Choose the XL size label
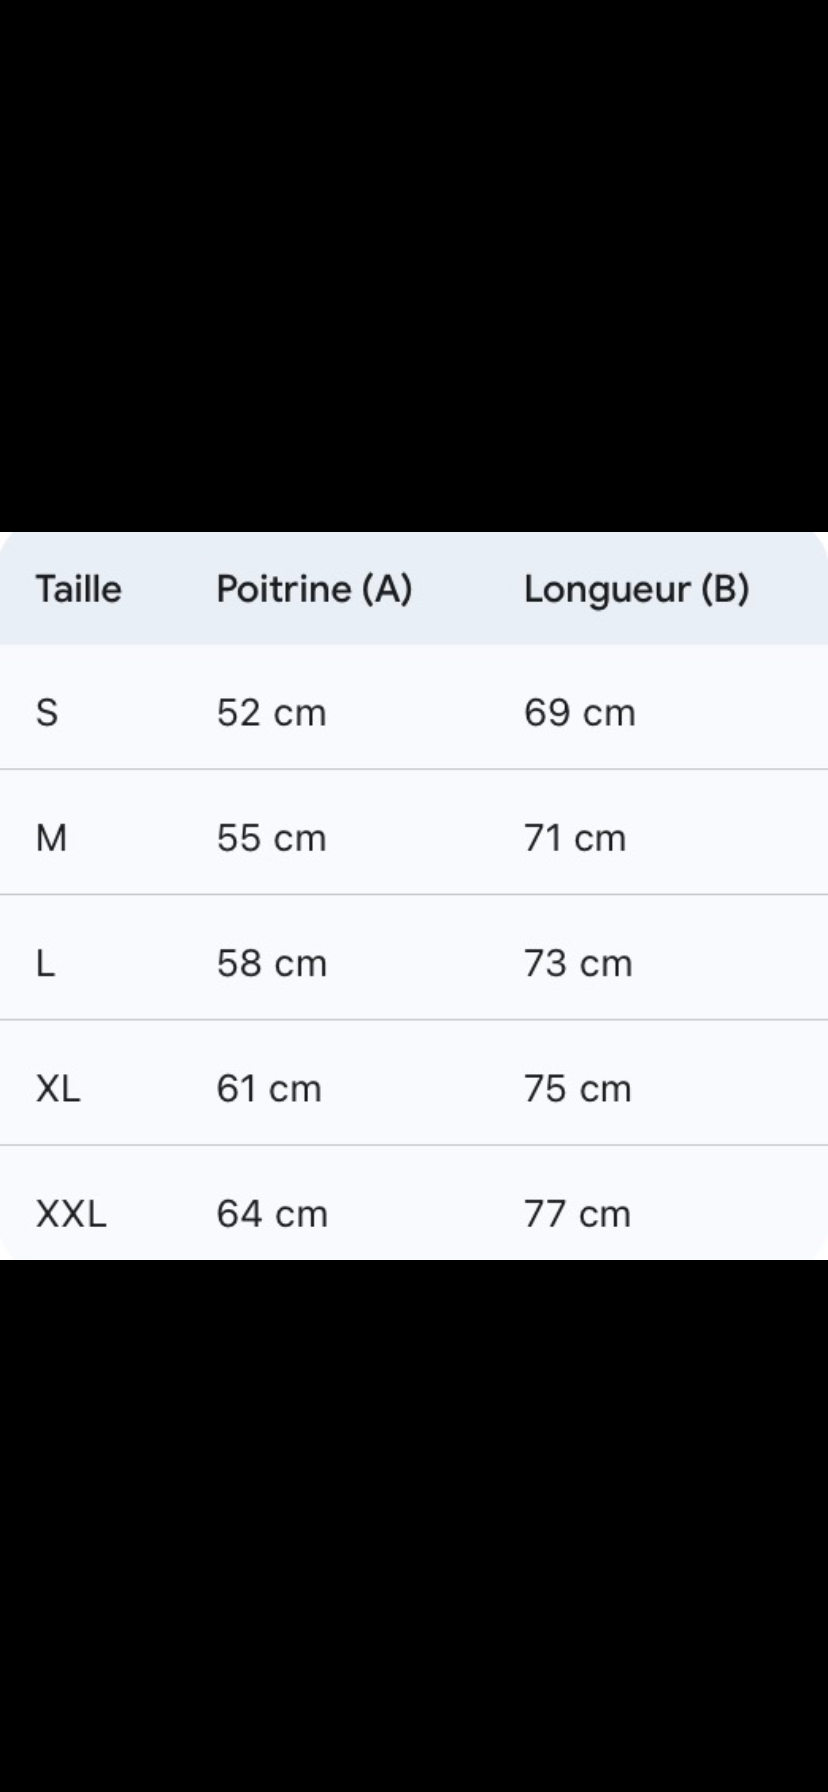 [x=58, y=1088]
